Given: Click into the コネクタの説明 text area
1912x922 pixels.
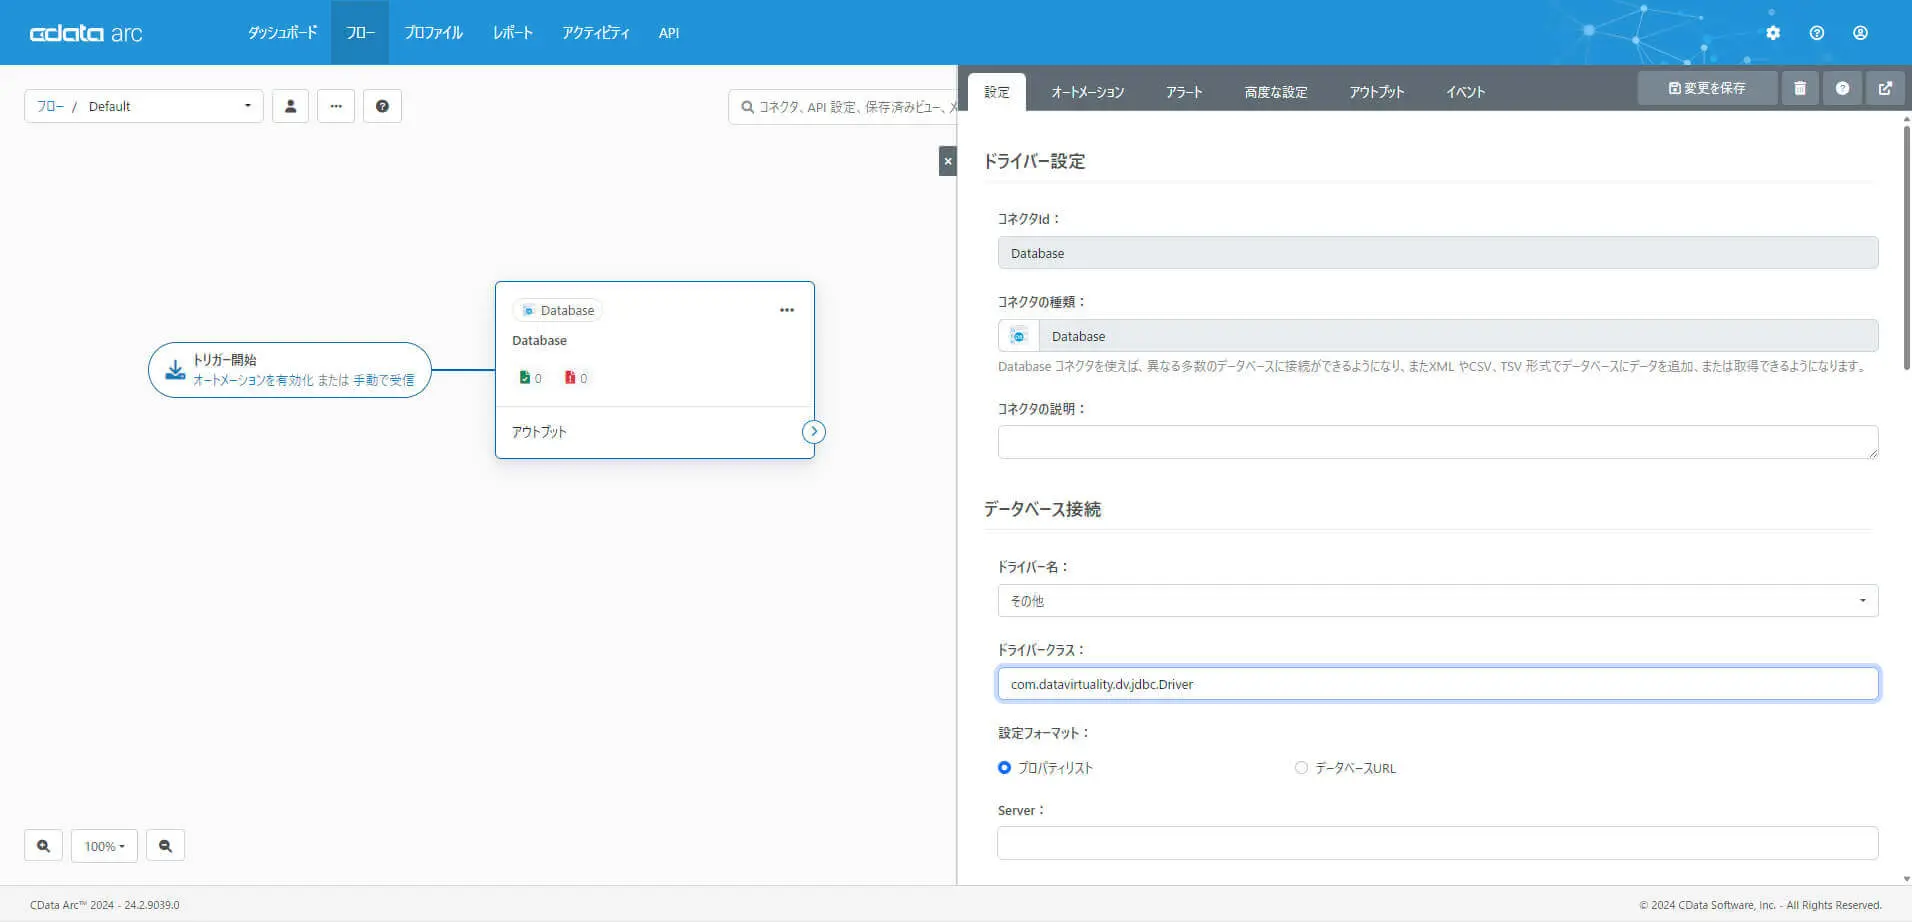Looking at the screenshot, I should coord(1438,442).
